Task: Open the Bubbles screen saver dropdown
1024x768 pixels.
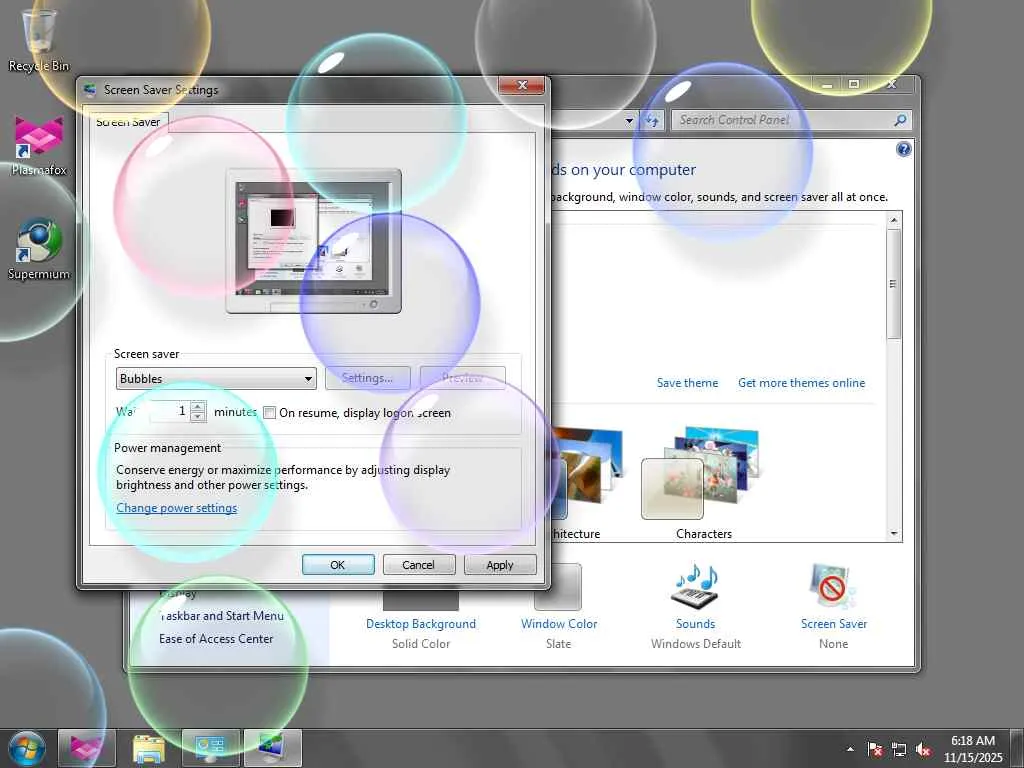Action: pyautogui.click(x=216, y=379)
